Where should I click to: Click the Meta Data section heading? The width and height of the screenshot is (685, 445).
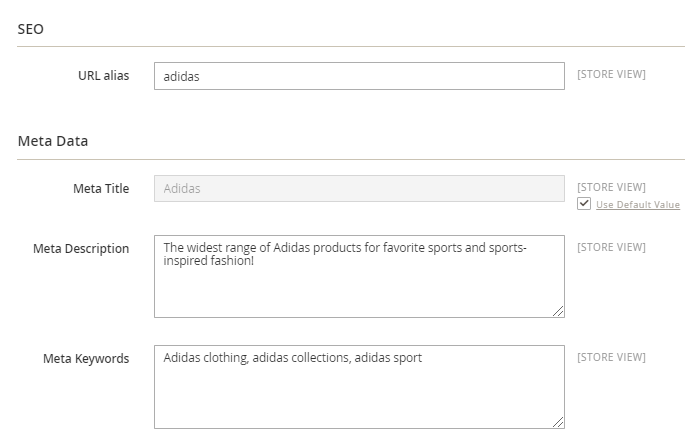(53, 141)
